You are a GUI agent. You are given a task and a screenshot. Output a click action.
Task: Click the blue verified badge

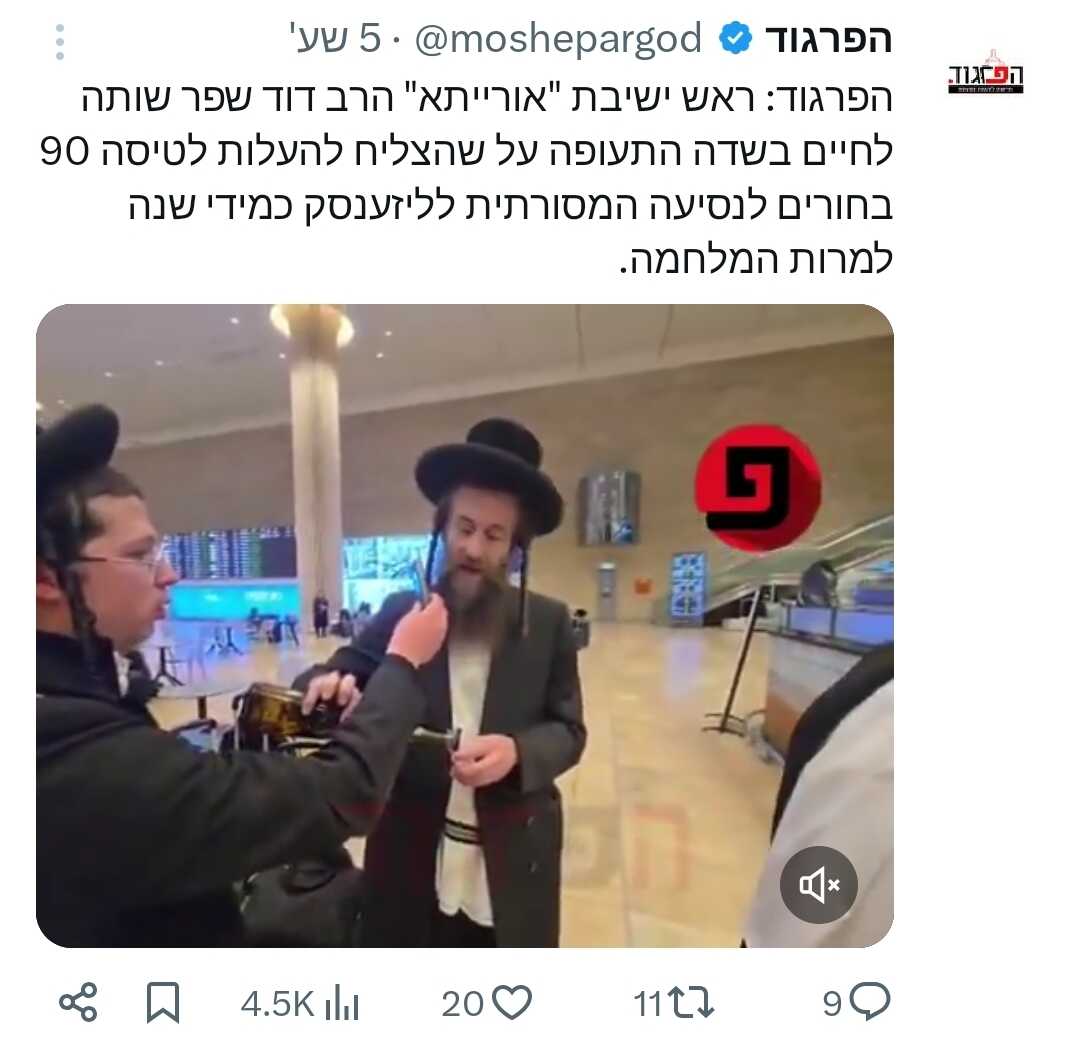pyautogui.click(x=735, y=39)
